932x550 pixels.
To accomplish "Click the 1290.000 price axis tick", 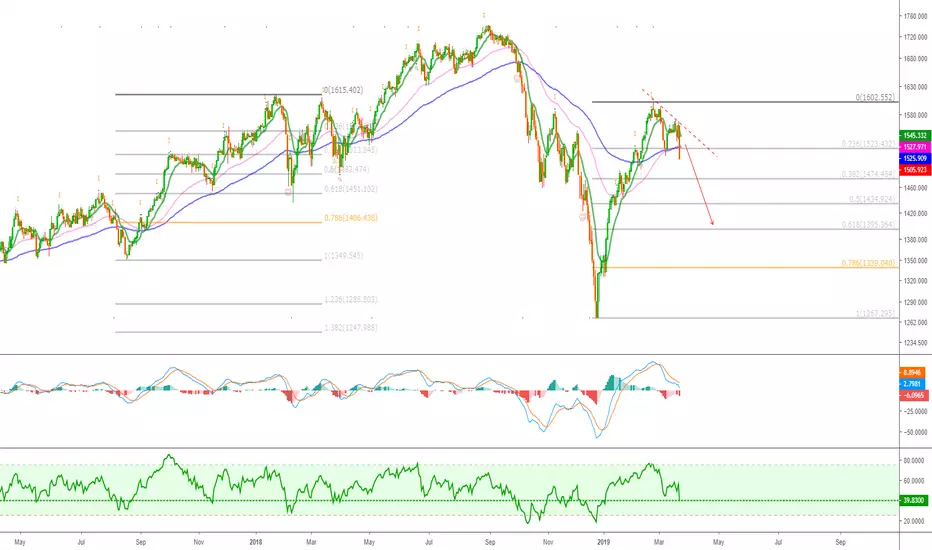I will pos(915,302).
